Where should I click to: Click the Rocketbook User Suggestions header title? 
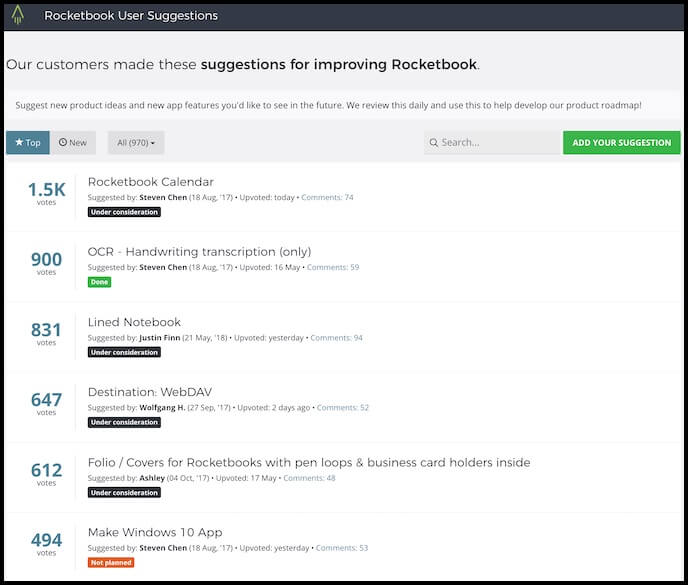[x=131, y=16]
